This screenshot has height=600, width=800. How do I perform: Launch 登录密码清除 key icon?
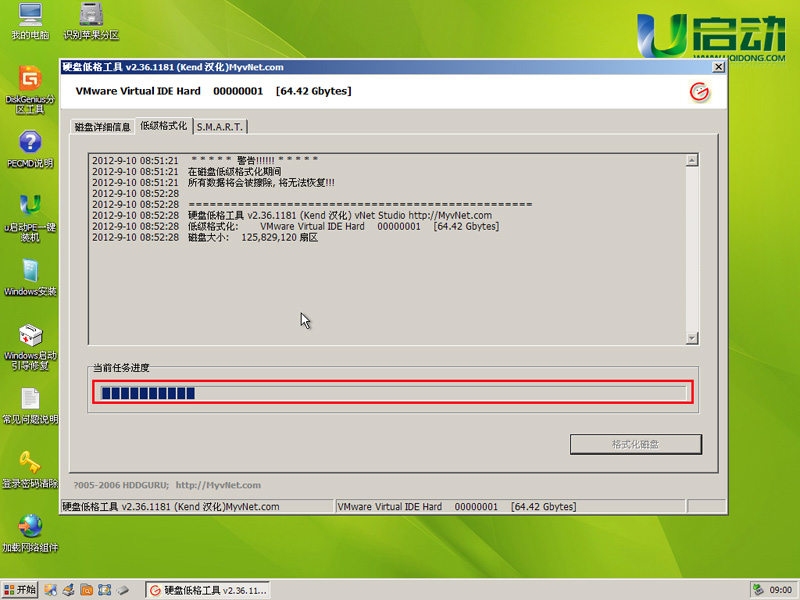click(x=30, y=470)
